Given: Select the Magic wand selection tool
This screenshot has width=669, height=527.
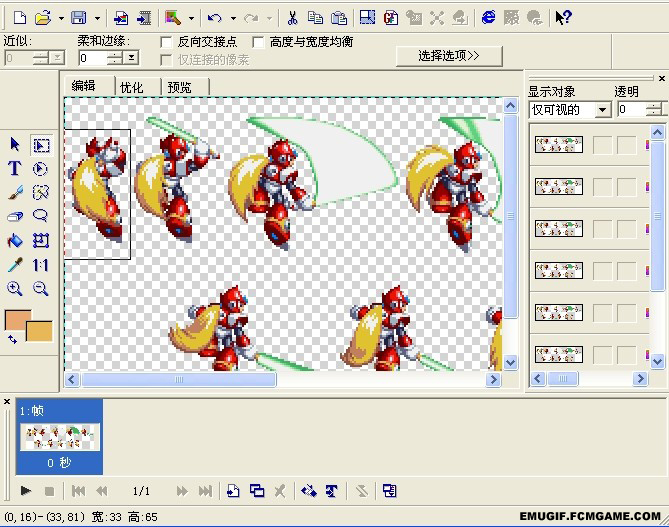Looking at the screenshot, I should tap(41, 192).
